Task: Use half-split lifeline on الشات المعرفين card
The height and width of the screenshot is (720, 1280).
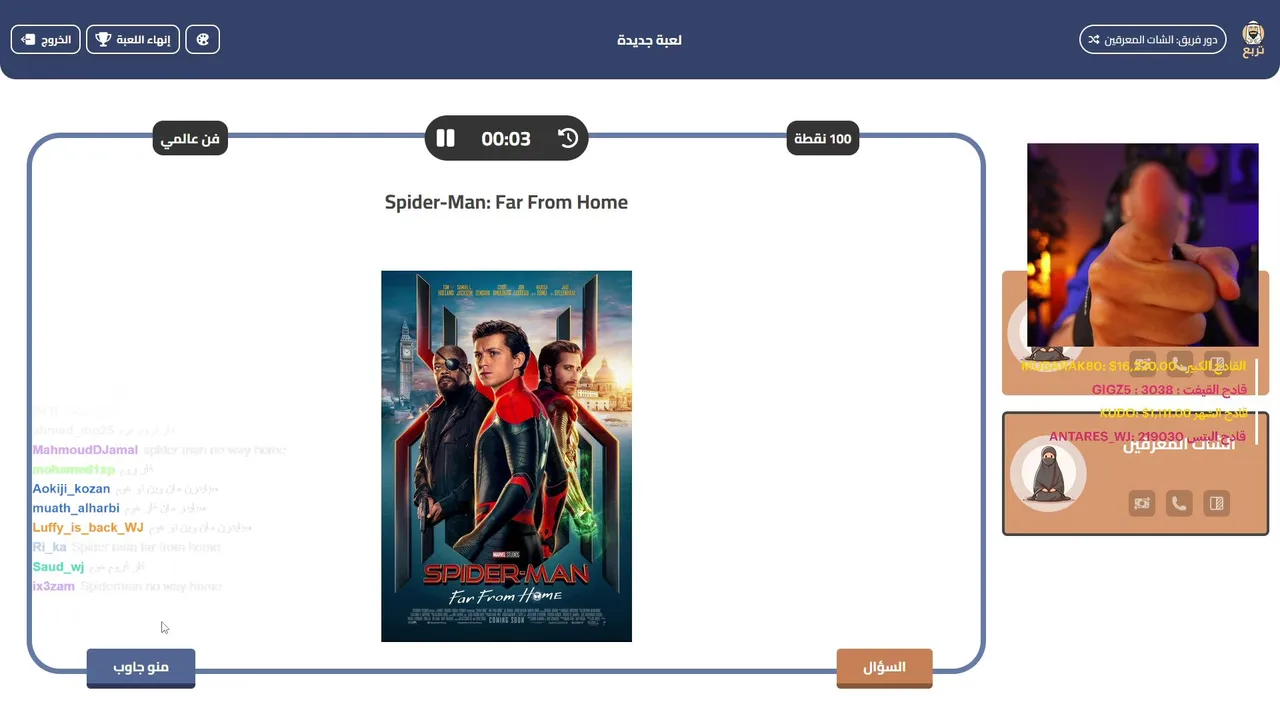Action: [1216, 503]
